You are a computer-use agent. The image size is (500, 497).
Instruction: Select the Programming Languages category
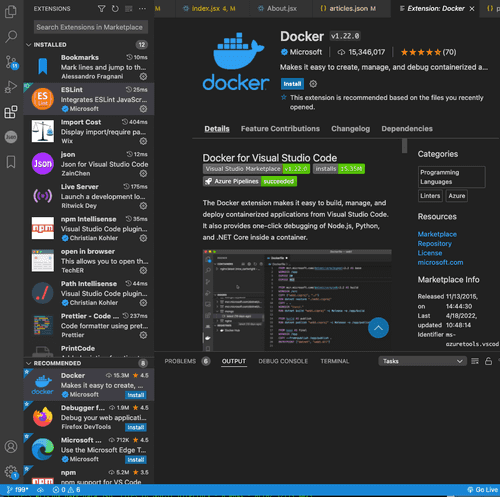tap(452, 177)
